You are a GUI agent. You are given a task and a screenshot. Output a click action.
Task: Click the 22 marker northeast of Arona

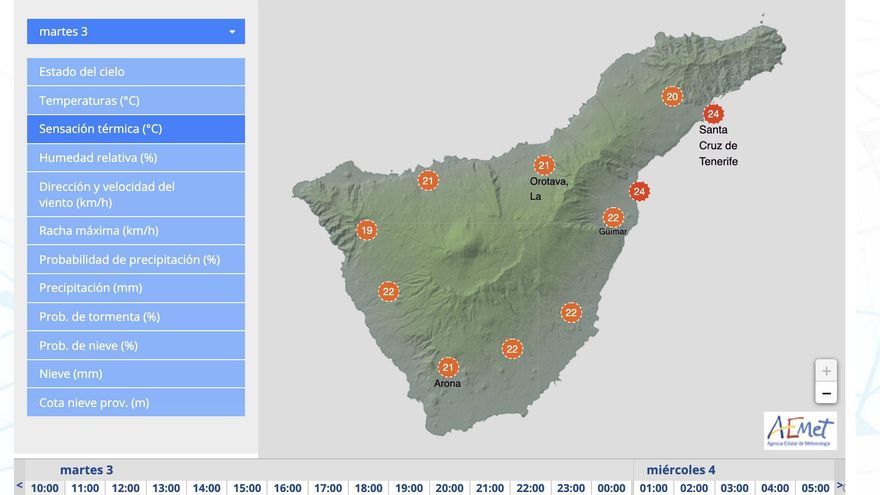[512, 349]
